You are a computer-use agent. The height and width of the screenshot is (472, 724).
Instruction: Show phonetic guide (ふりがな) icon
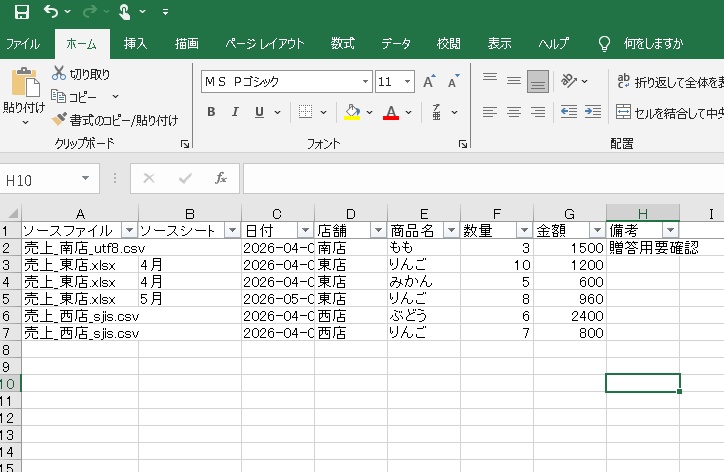click(436, 112)
